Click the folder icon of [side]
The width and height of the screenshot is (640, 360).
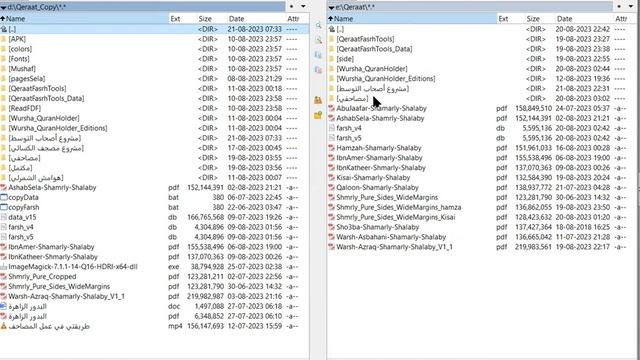tap(332, 59)
